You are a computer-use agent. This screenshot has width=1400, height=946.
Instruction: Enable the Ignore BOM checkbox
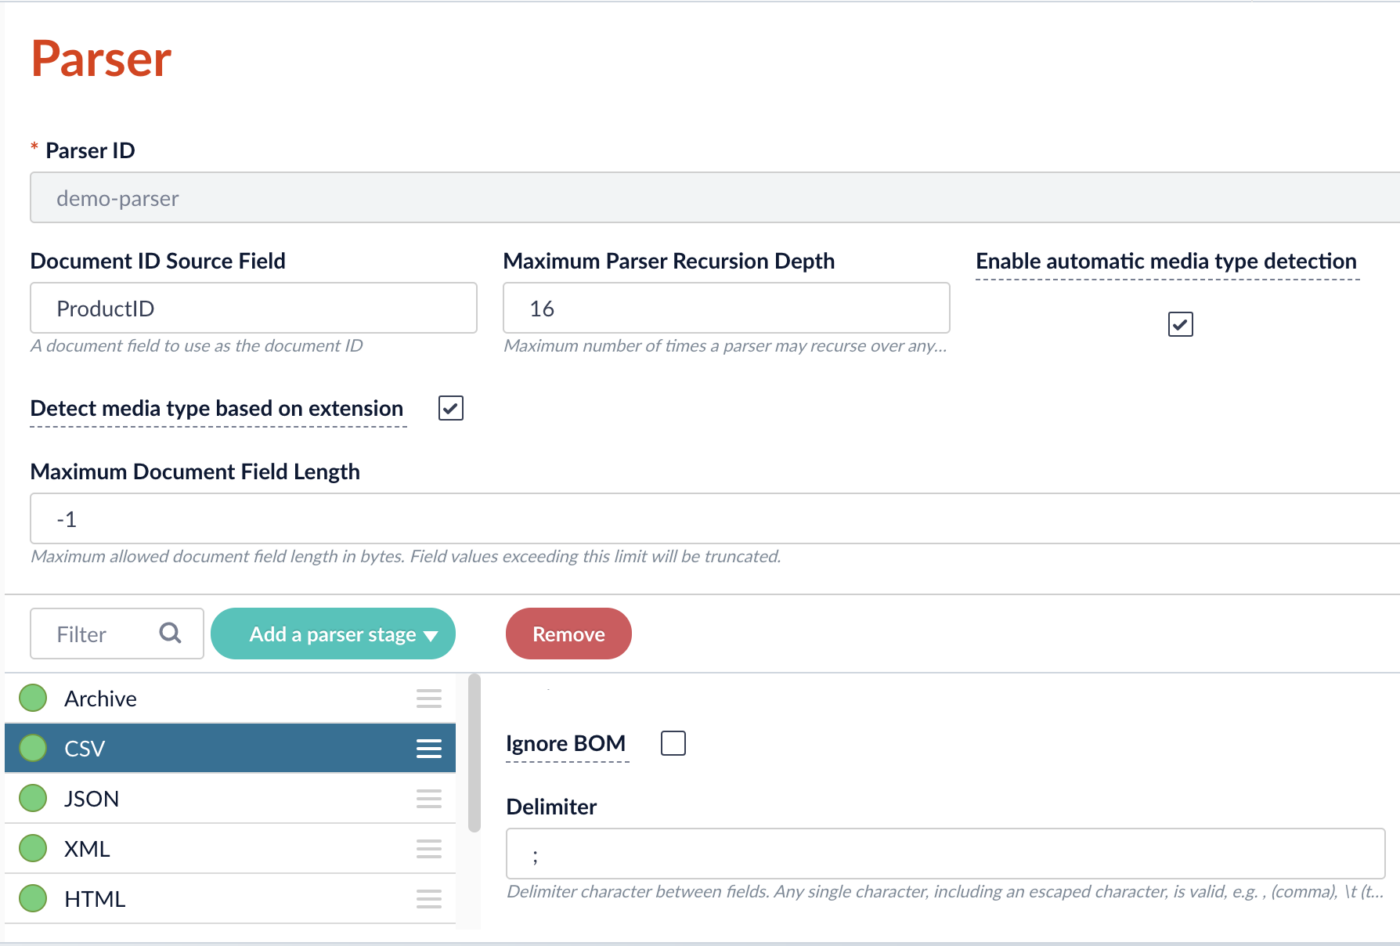point(673,743)
